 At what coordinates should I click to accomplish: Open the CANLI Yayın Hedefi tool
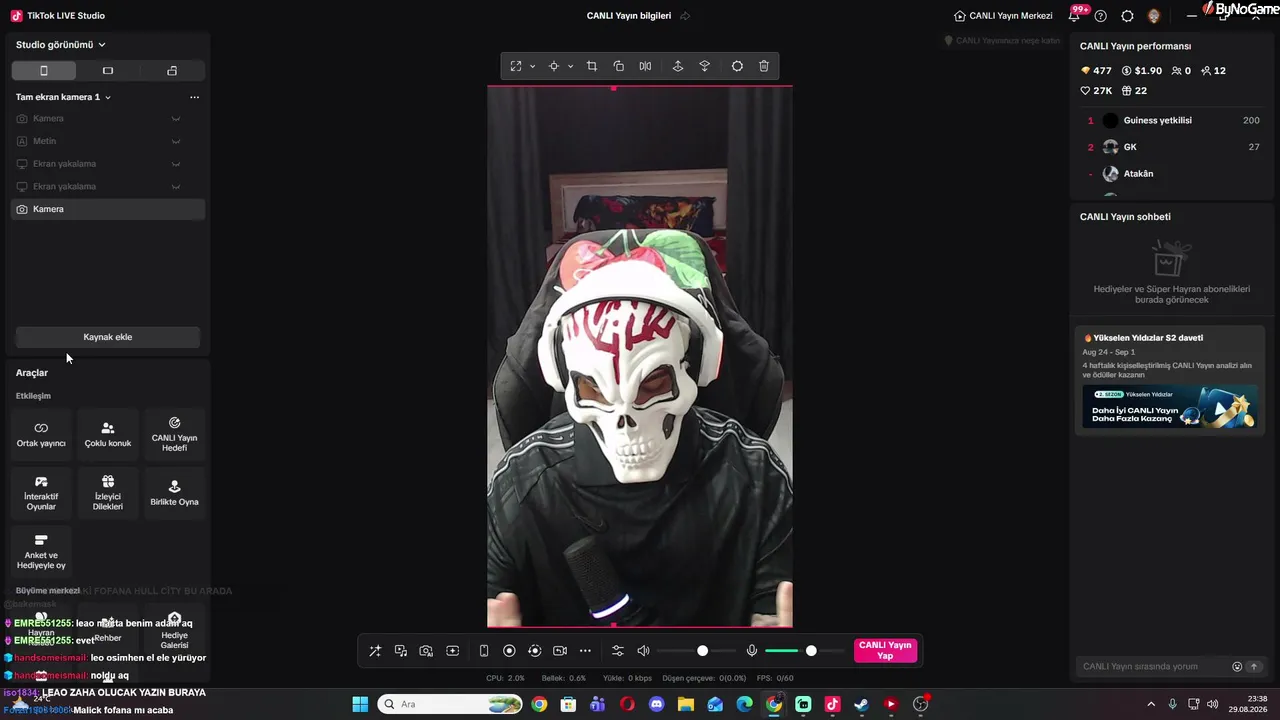click(x=175, y=434)
